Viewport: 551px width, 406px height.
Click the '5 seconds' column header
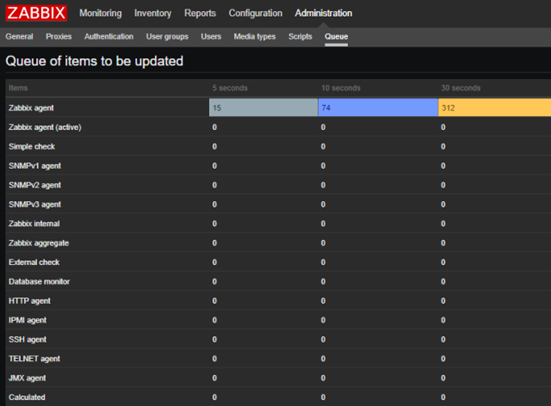click(x=230, y=88)
